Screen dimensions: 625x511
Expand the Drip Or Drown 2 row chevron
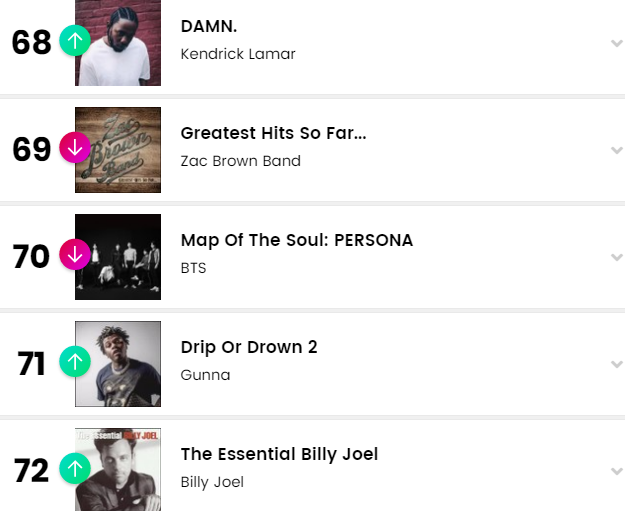coord(616,364)
